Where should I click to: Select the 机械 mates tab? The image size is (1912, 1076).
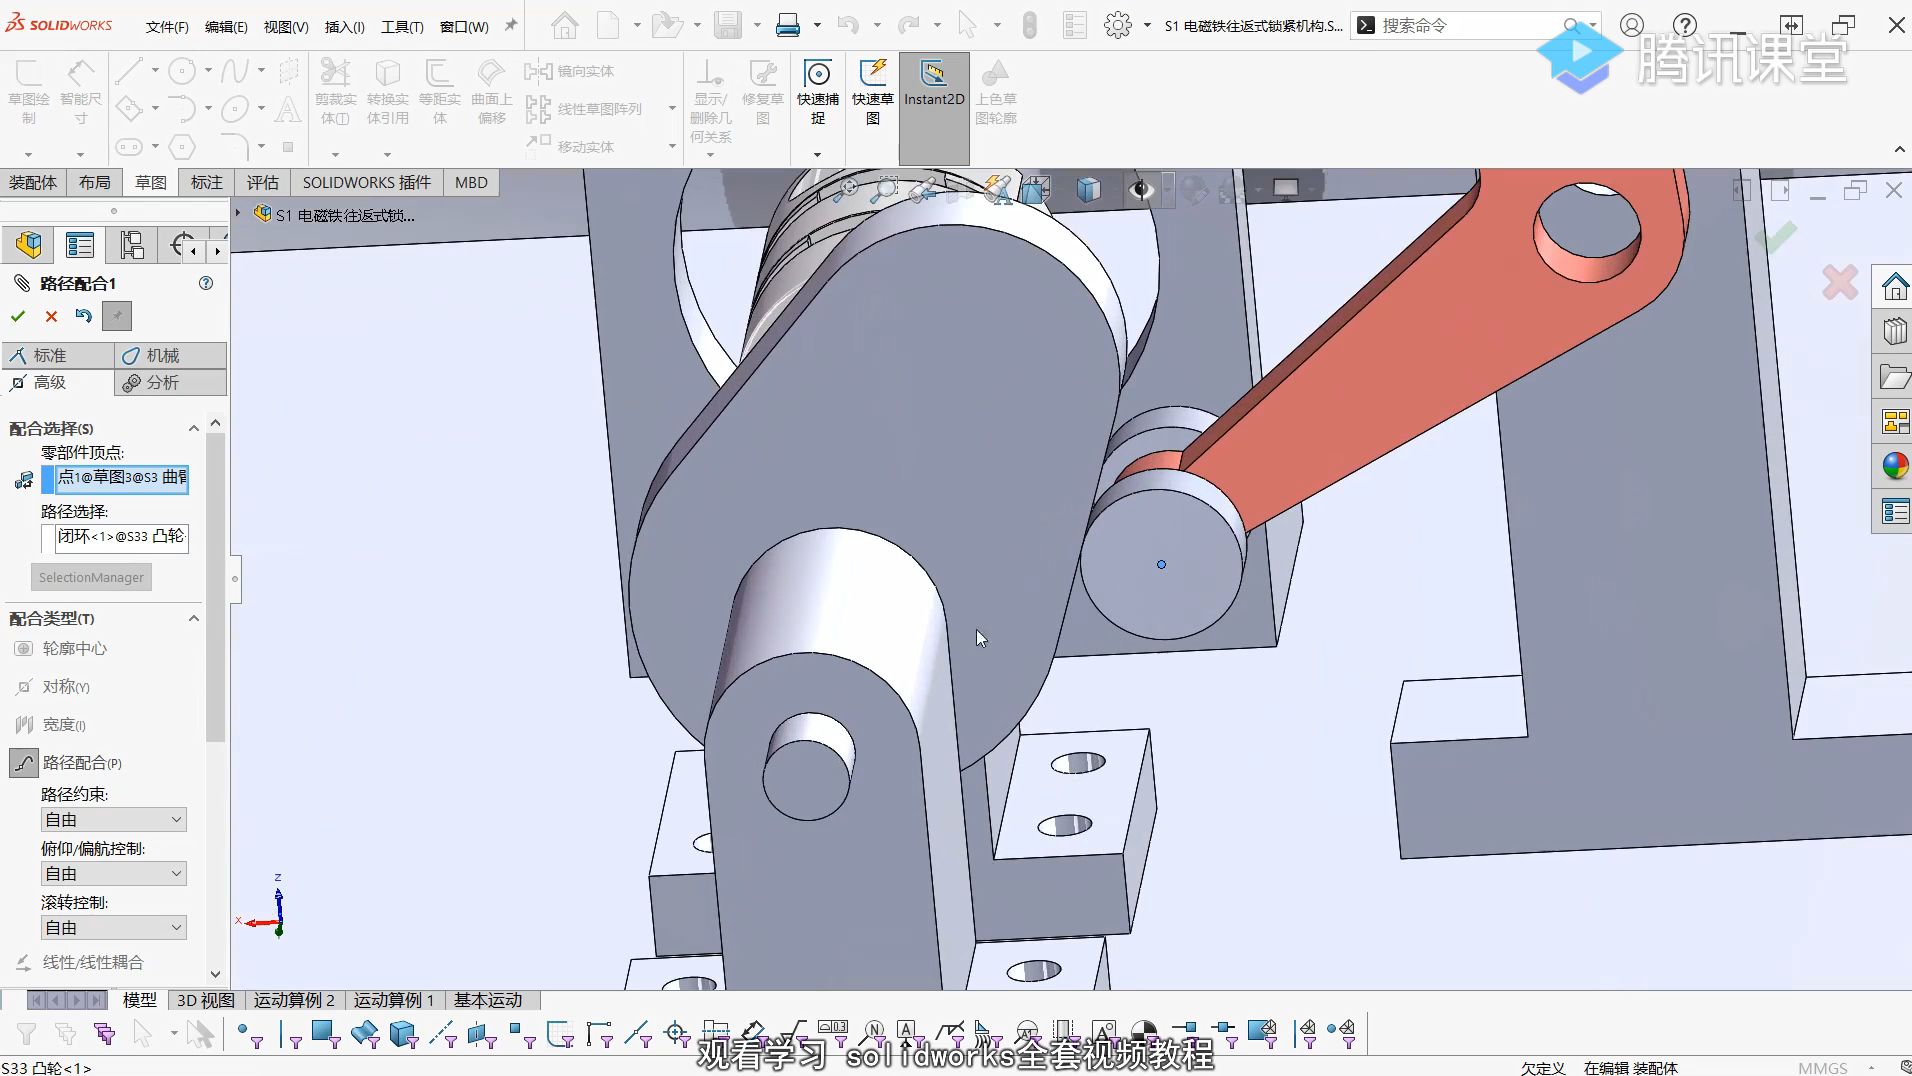tap(171, 355)
